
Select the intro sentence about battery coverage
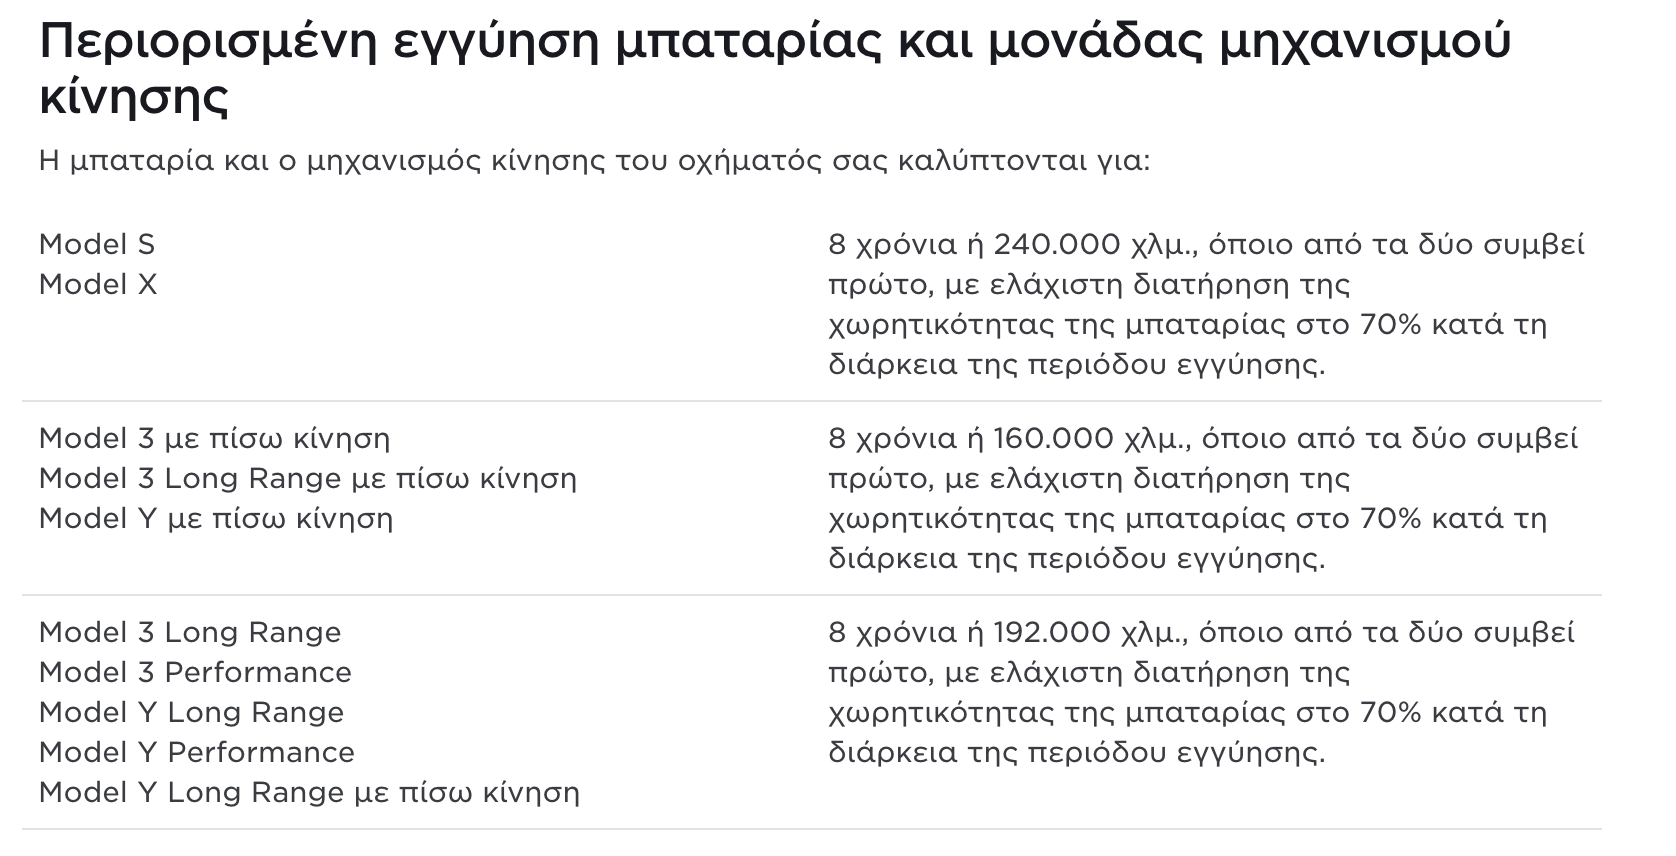[595, 161]
